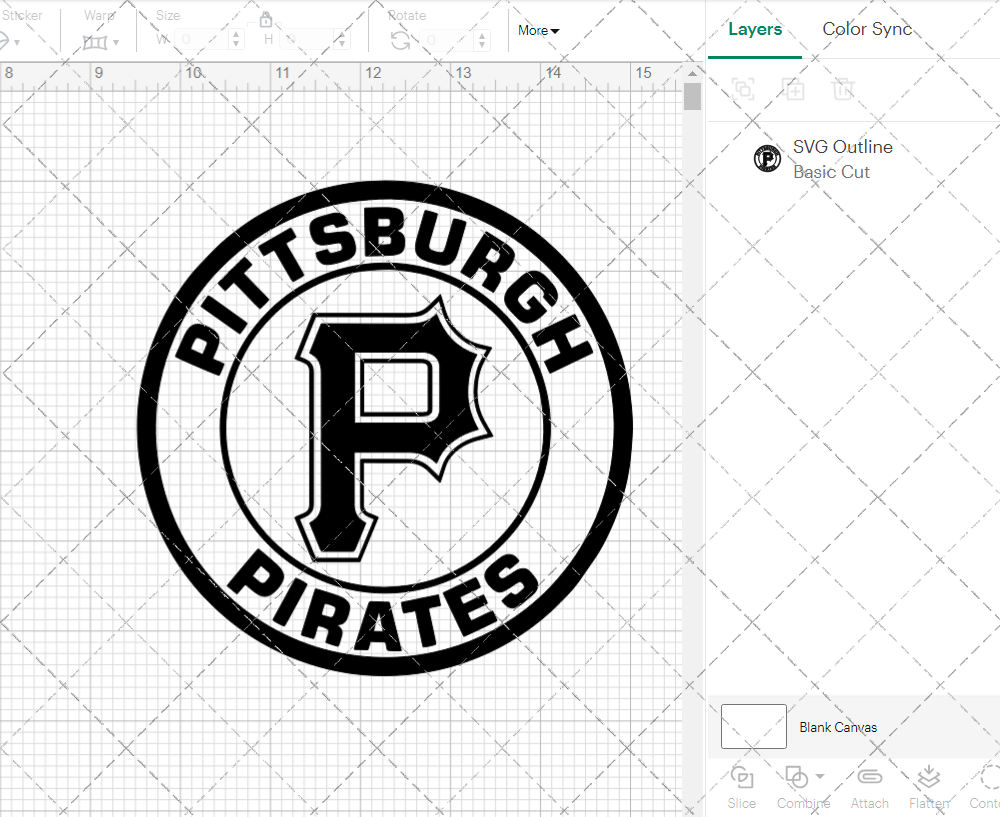Delete layer using the trash icon

844,90
